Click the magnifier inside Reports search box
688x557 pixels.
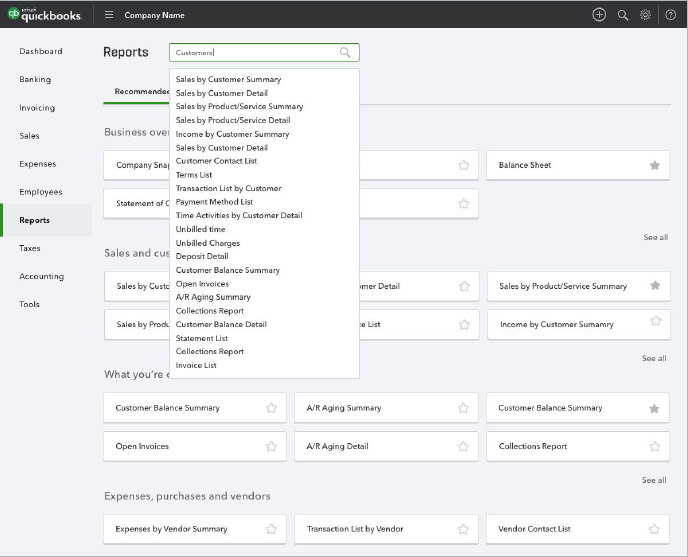pos(345,53)
